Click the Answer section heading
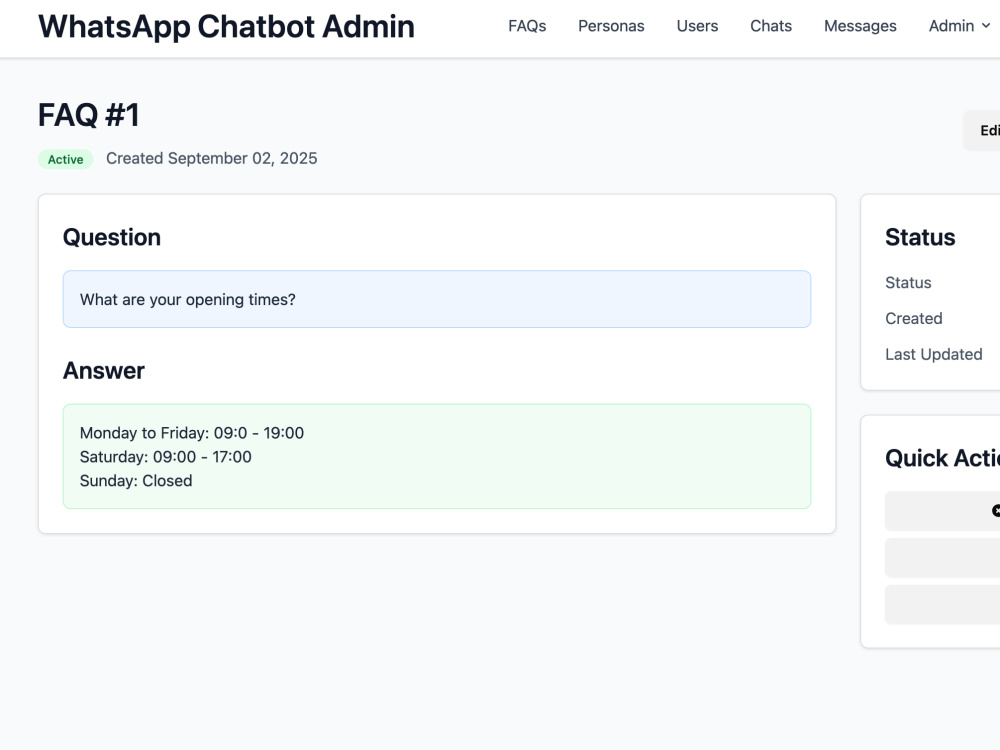This screenshot has height=750, width=1000. 103,371
